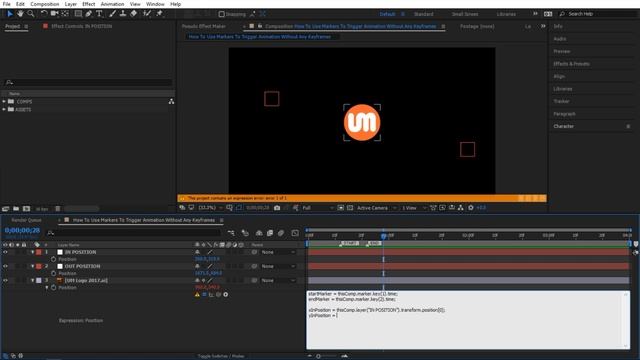This screenshot has width=640, height=360.
Task: Select the Brush tool
Action: (x=112, y=14)
